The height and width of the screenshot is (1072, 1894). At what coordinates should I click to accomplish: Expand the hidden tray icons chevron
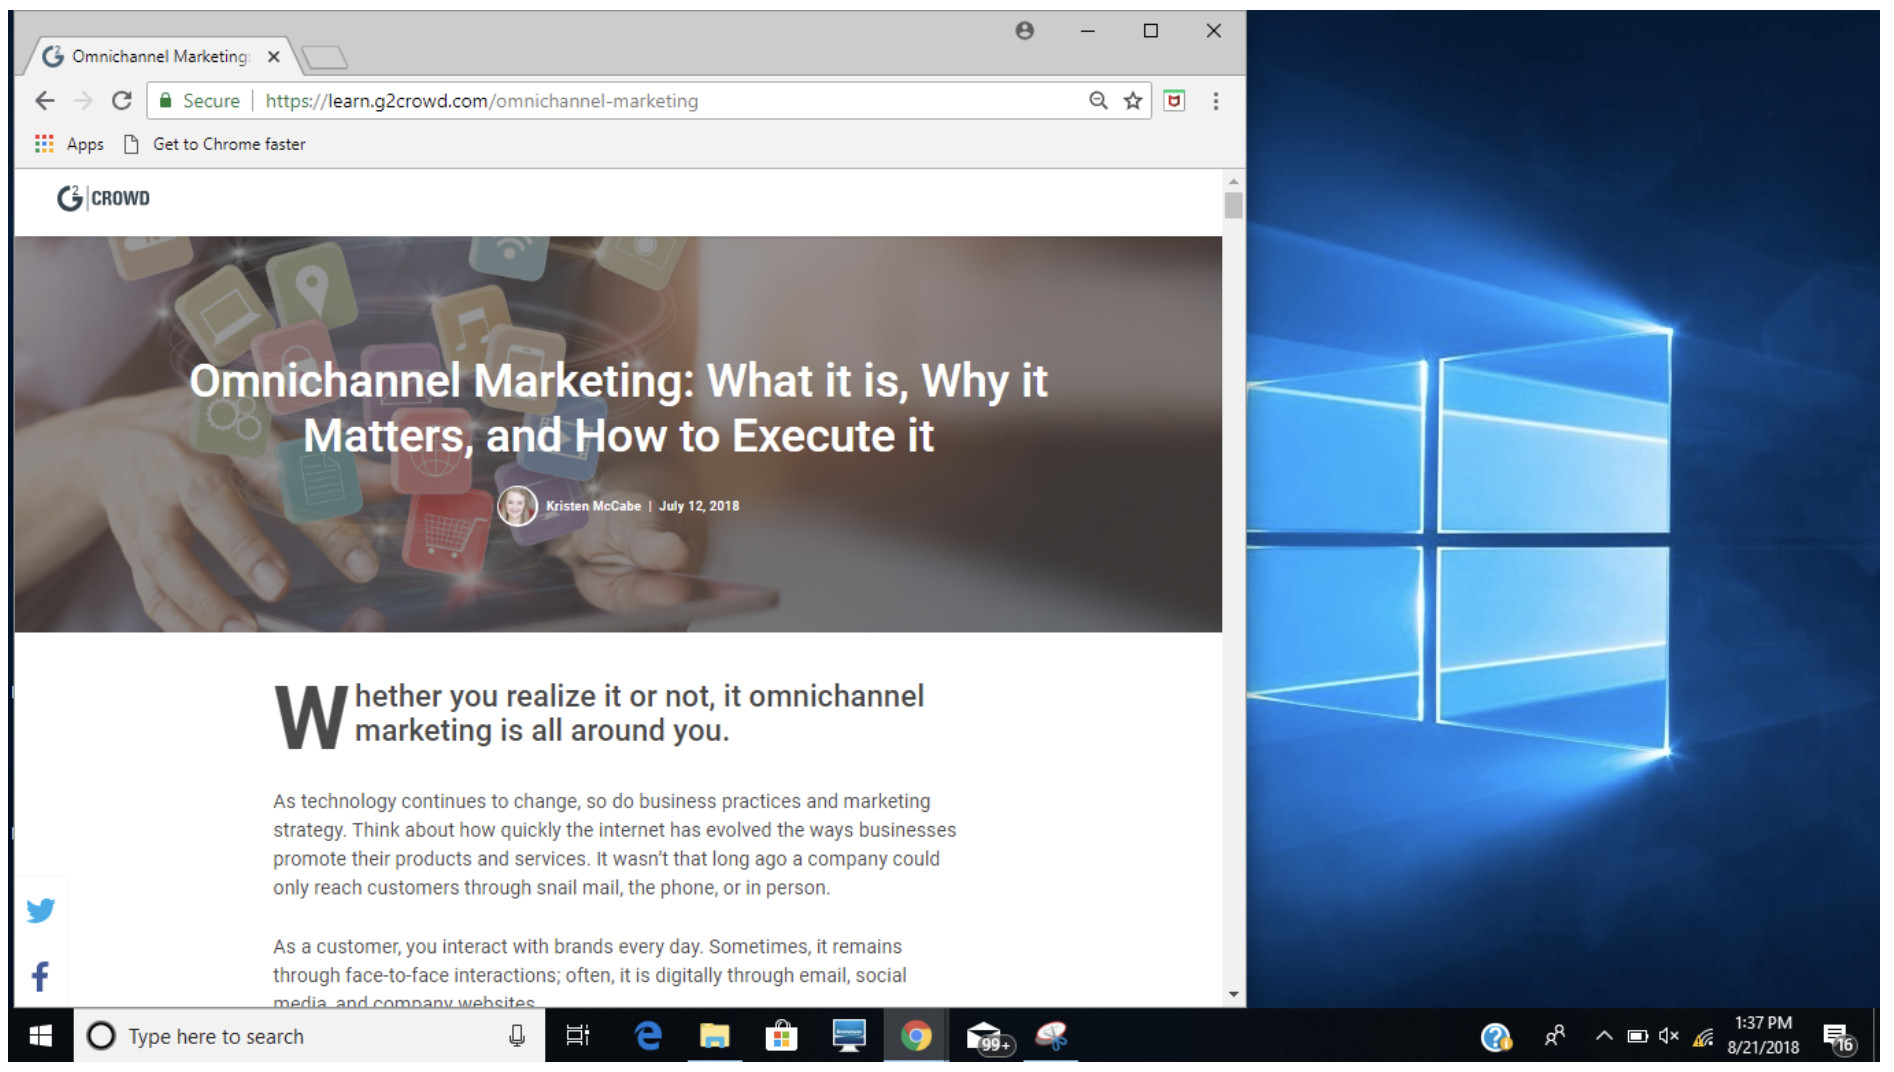tap(1604, 1036)
